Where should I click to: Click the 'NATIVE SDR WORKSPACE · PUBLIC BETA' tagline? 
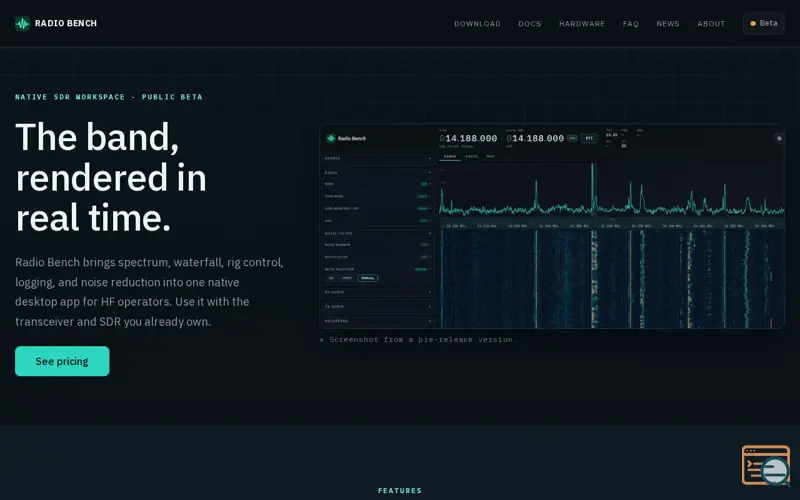pos(109,97)
